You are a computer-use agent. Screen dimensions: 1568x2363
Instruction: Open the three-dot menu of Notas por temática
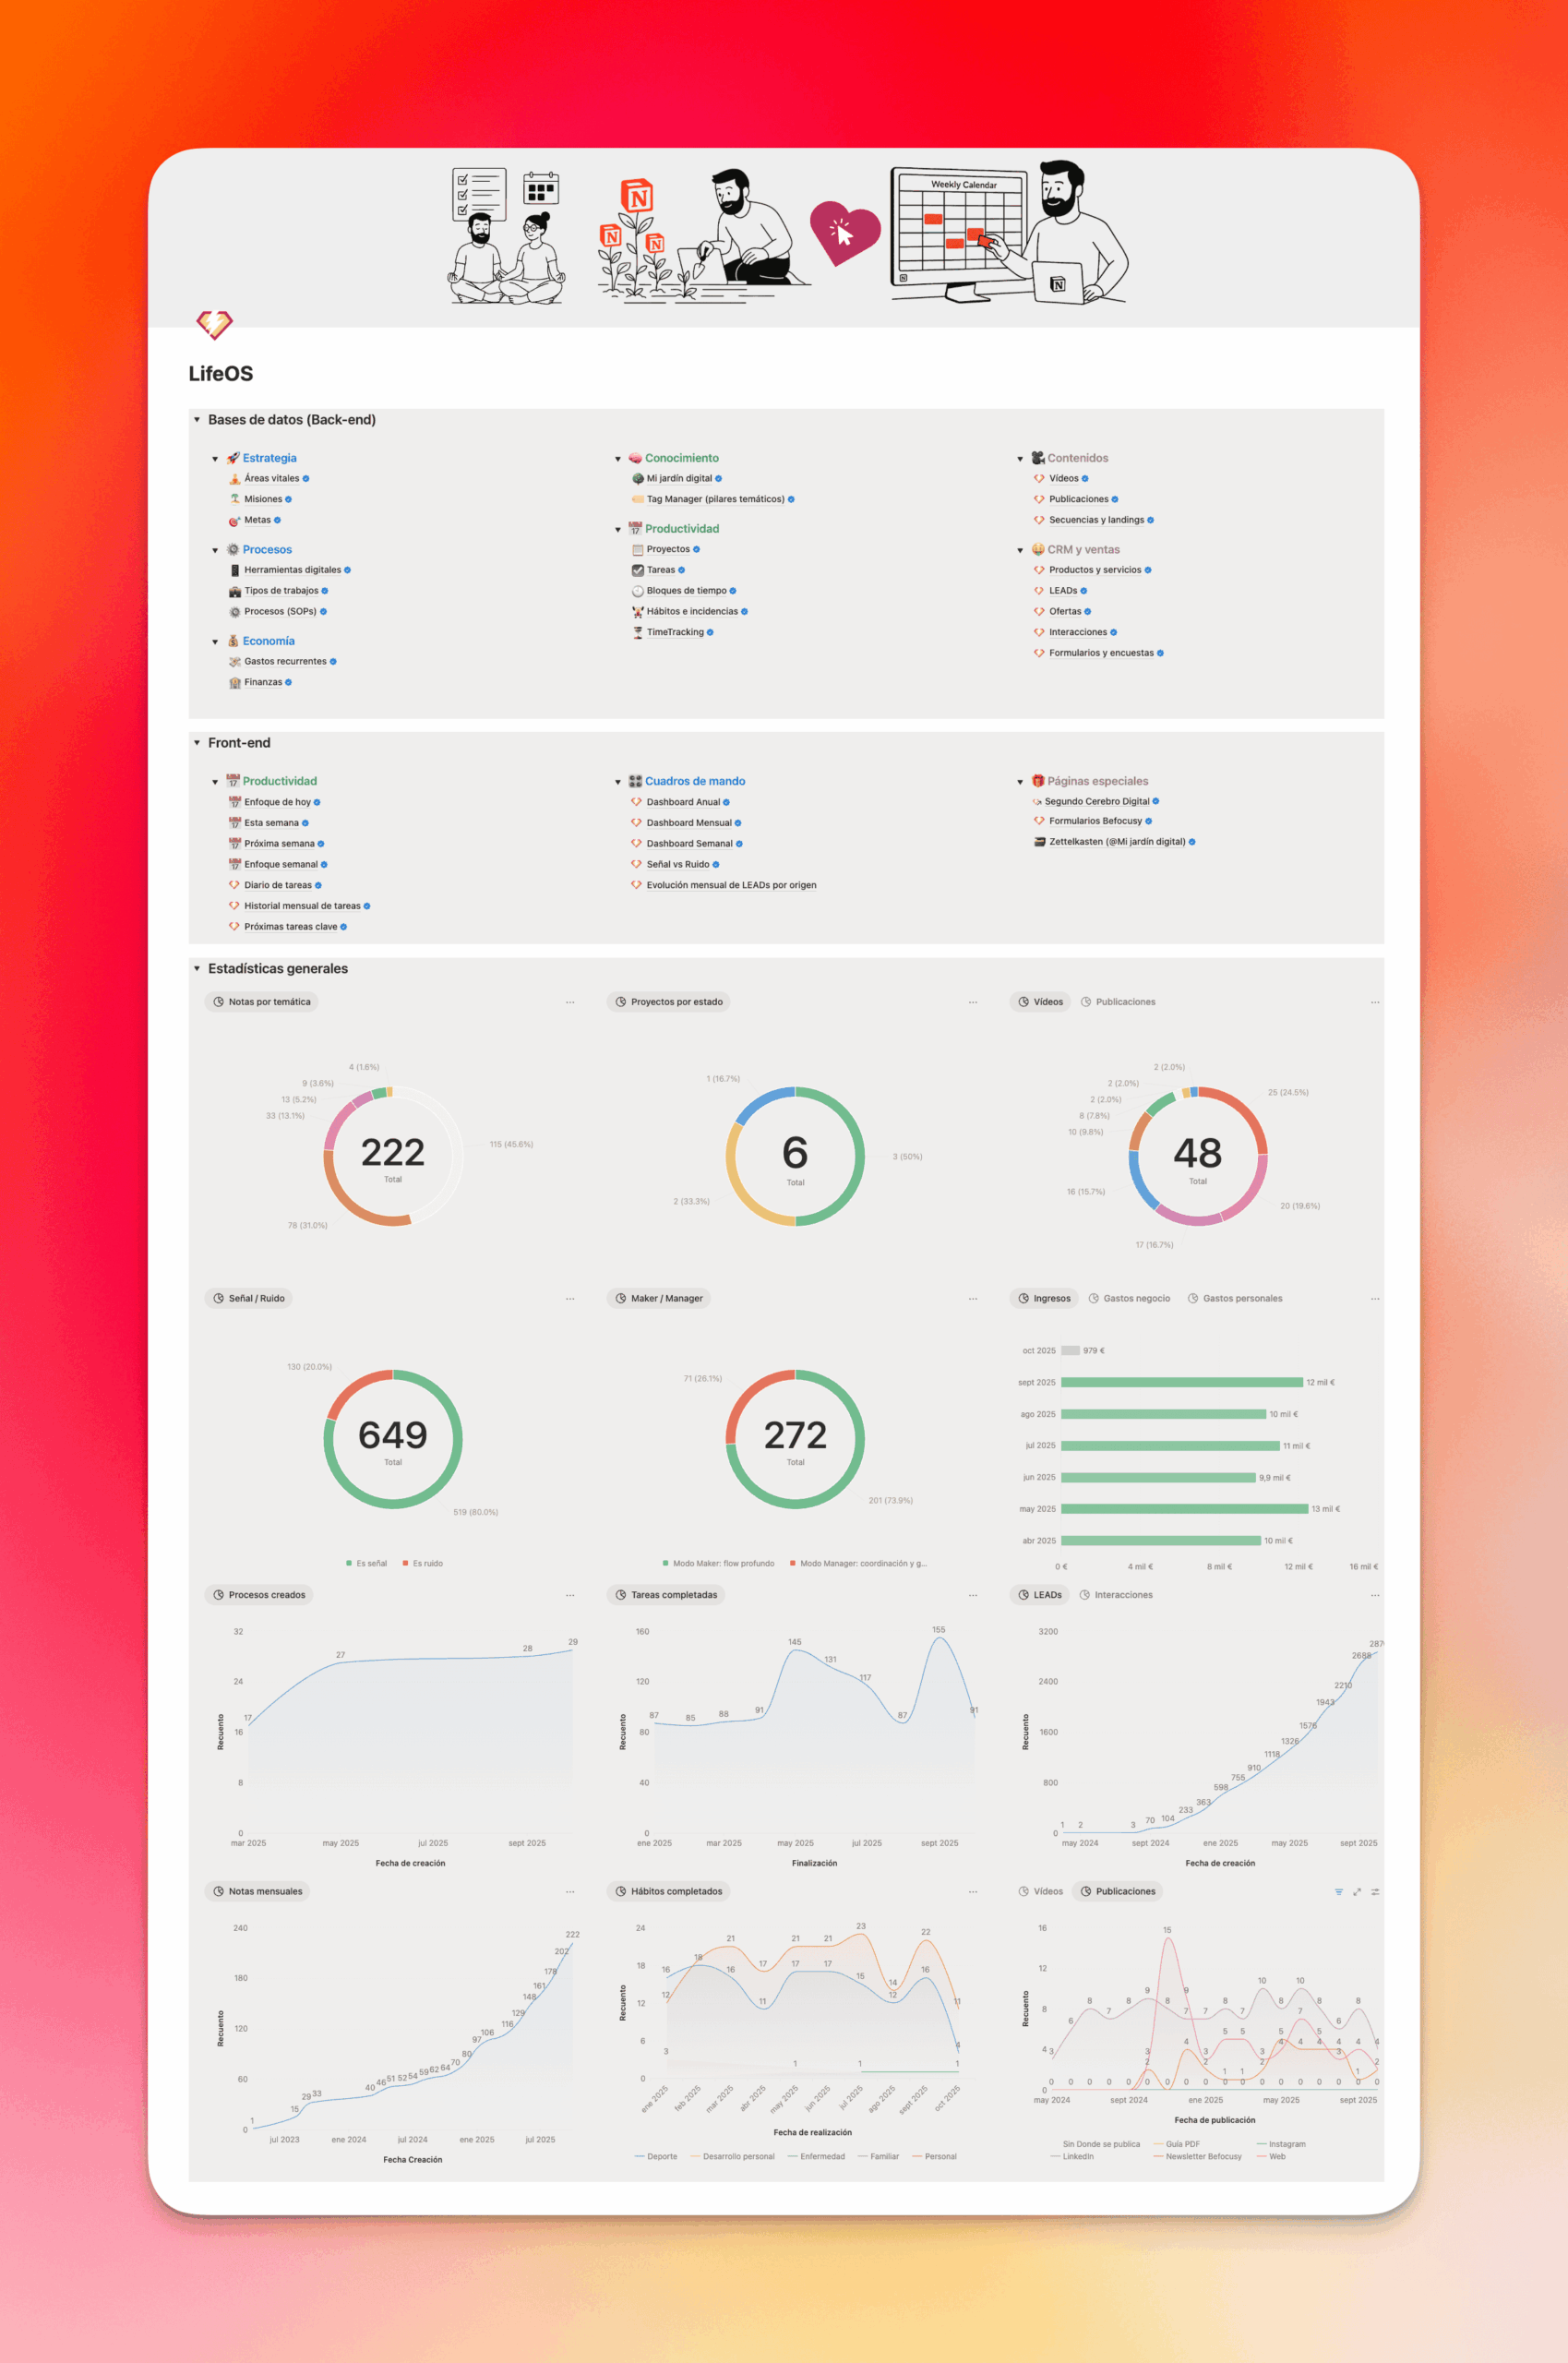(570, 1002)
